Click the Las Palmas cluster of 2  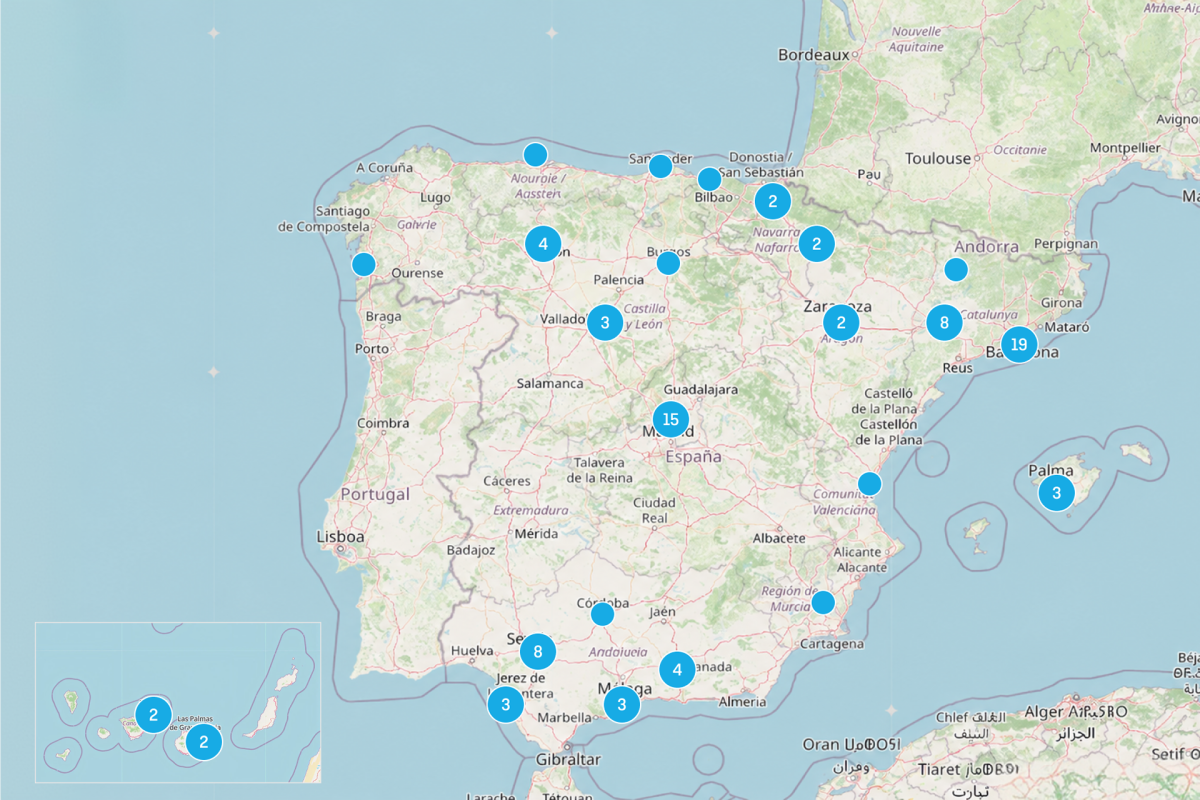click(204, 741)
